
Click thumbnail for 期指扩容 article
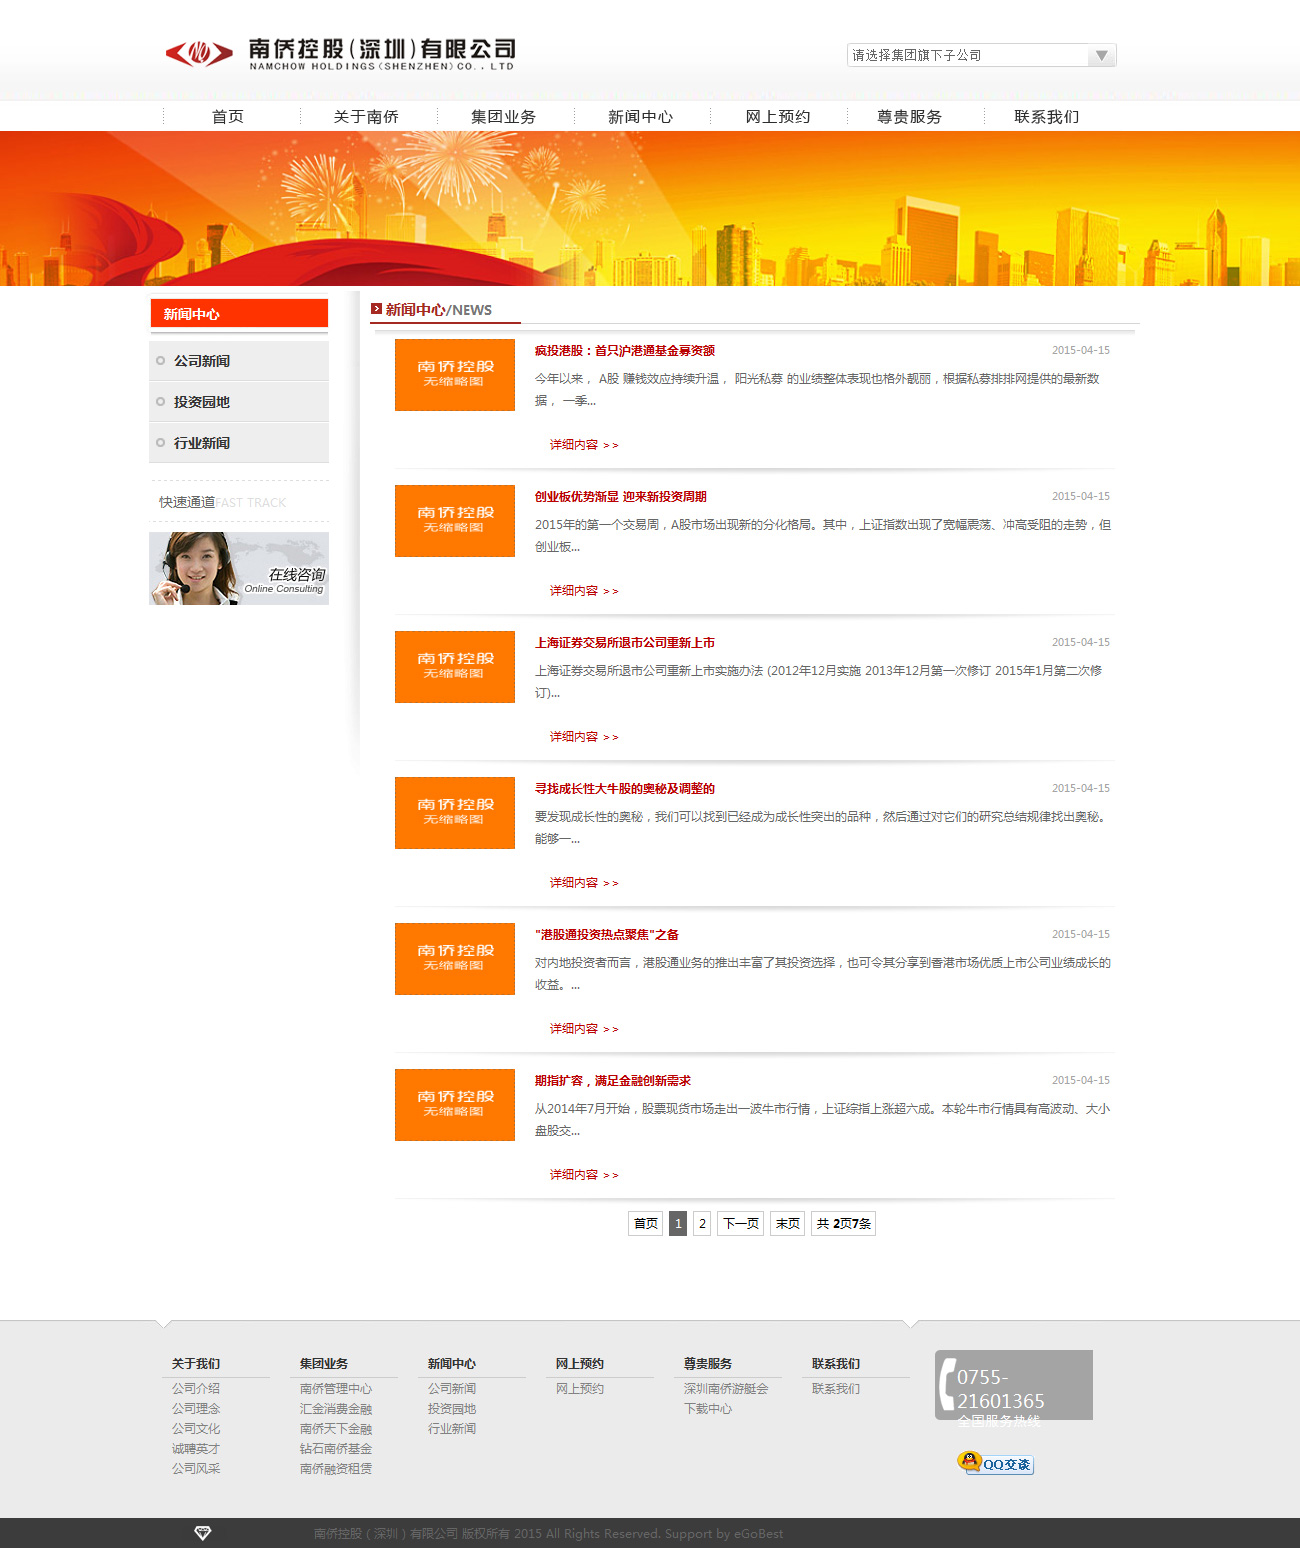[x=455, y=1105]
